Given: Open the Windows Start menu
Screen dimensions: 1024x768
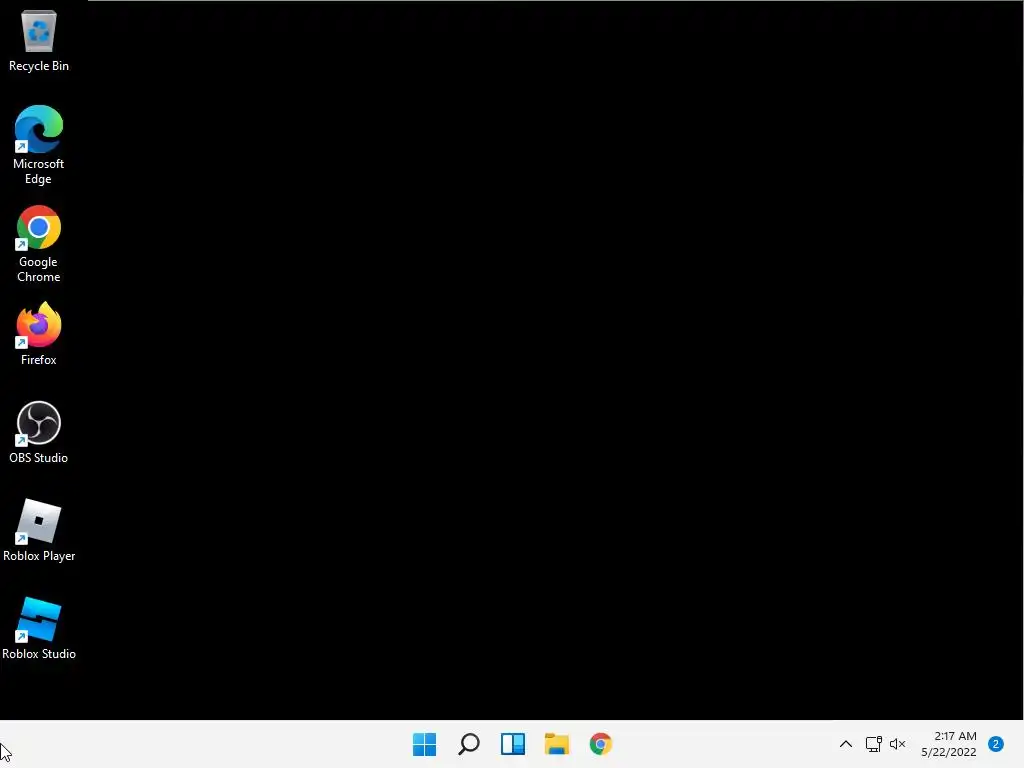Looking at the screenshot, I should [x=424, y=744].
